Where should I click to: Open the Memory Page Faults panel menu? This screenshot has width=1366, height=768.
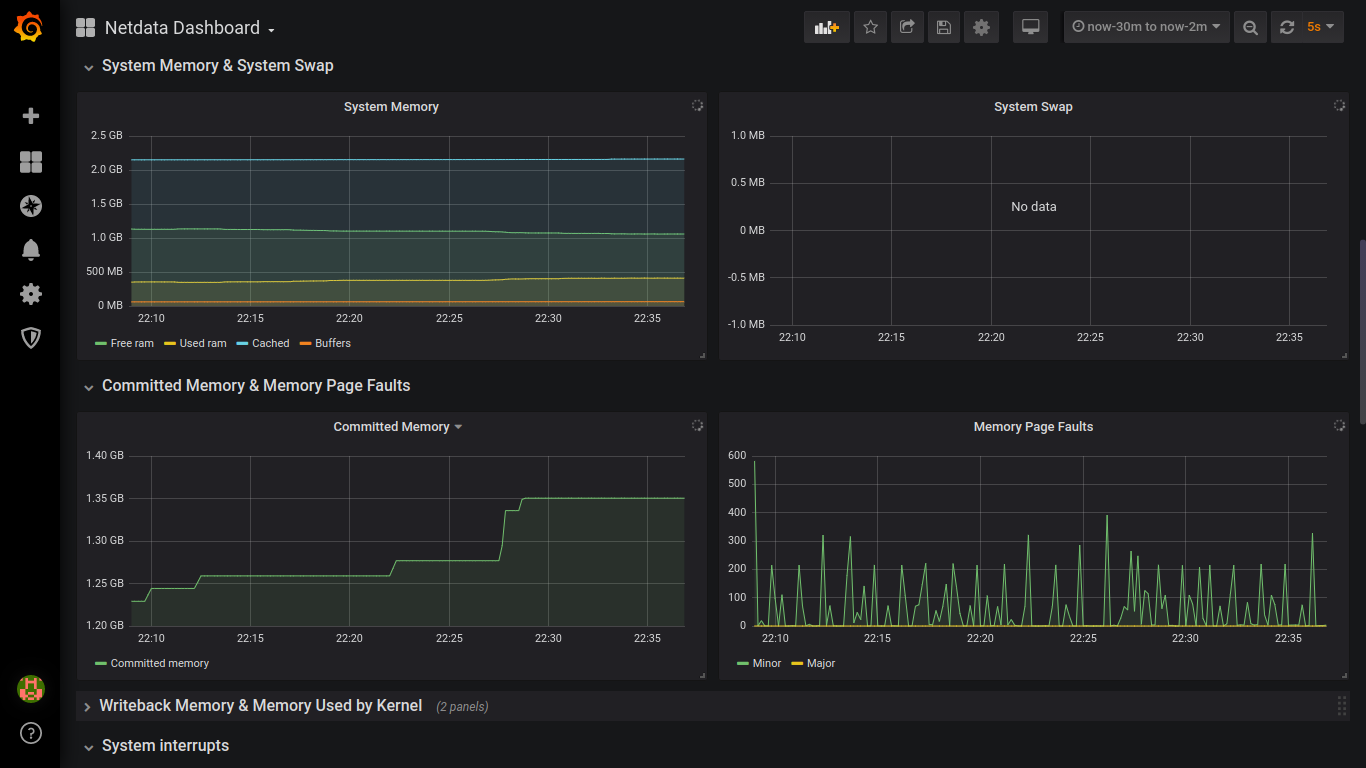tap(1033, 427)
